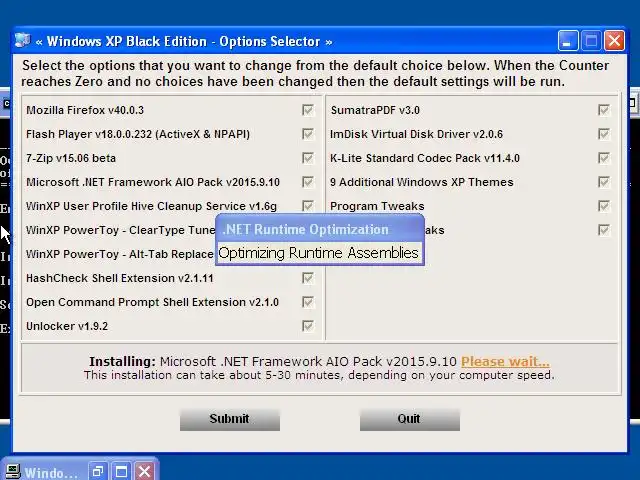
Task: Click the Mozilla Firefox v40.0.3 label
Action: tap(85, 110)
